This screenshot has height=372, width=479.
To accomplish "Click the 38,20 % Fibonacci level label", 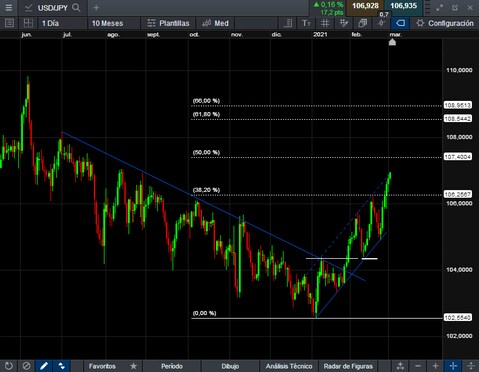I will 206,190.
